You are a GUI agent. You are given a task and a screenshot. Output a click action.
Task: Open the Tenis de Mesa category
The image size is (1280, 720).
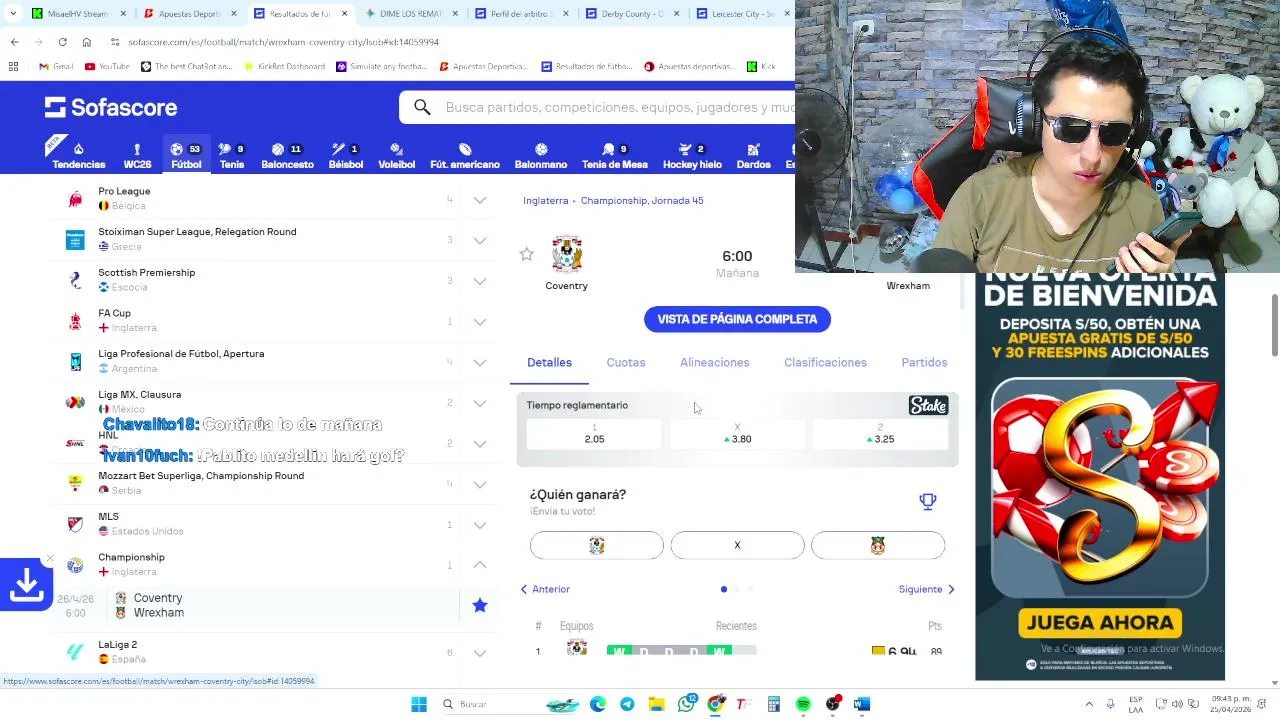[615, 155]
